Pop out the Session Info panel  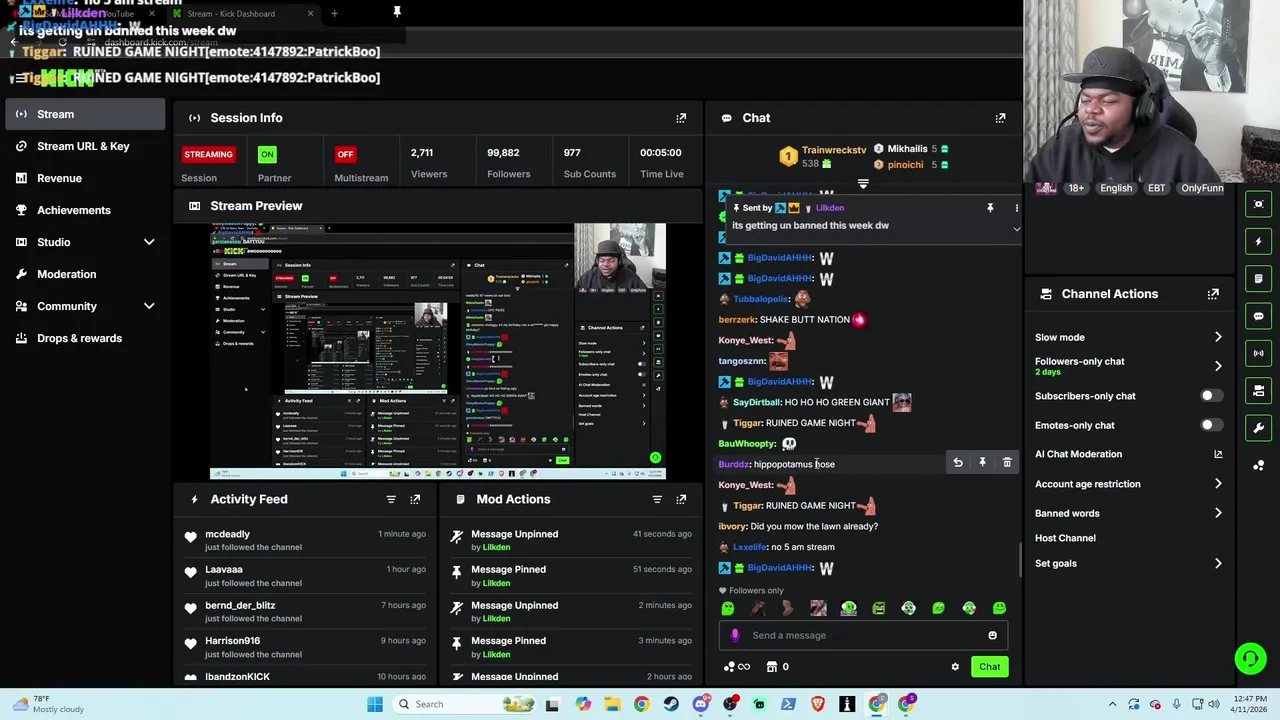point(681,118)
